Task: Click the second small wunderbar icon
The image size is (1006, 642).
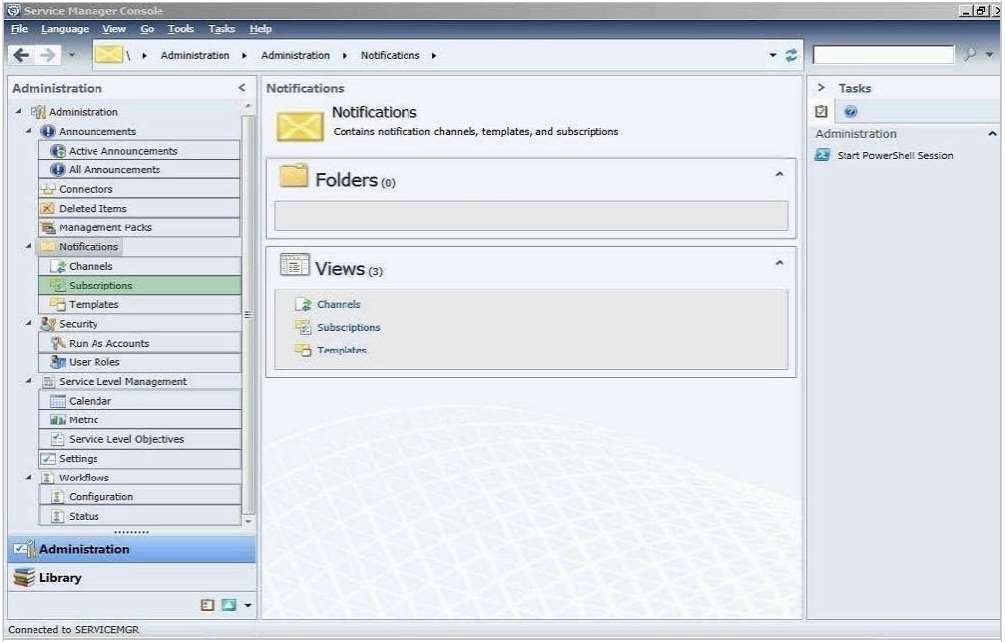Action: [x=228, y=605]
